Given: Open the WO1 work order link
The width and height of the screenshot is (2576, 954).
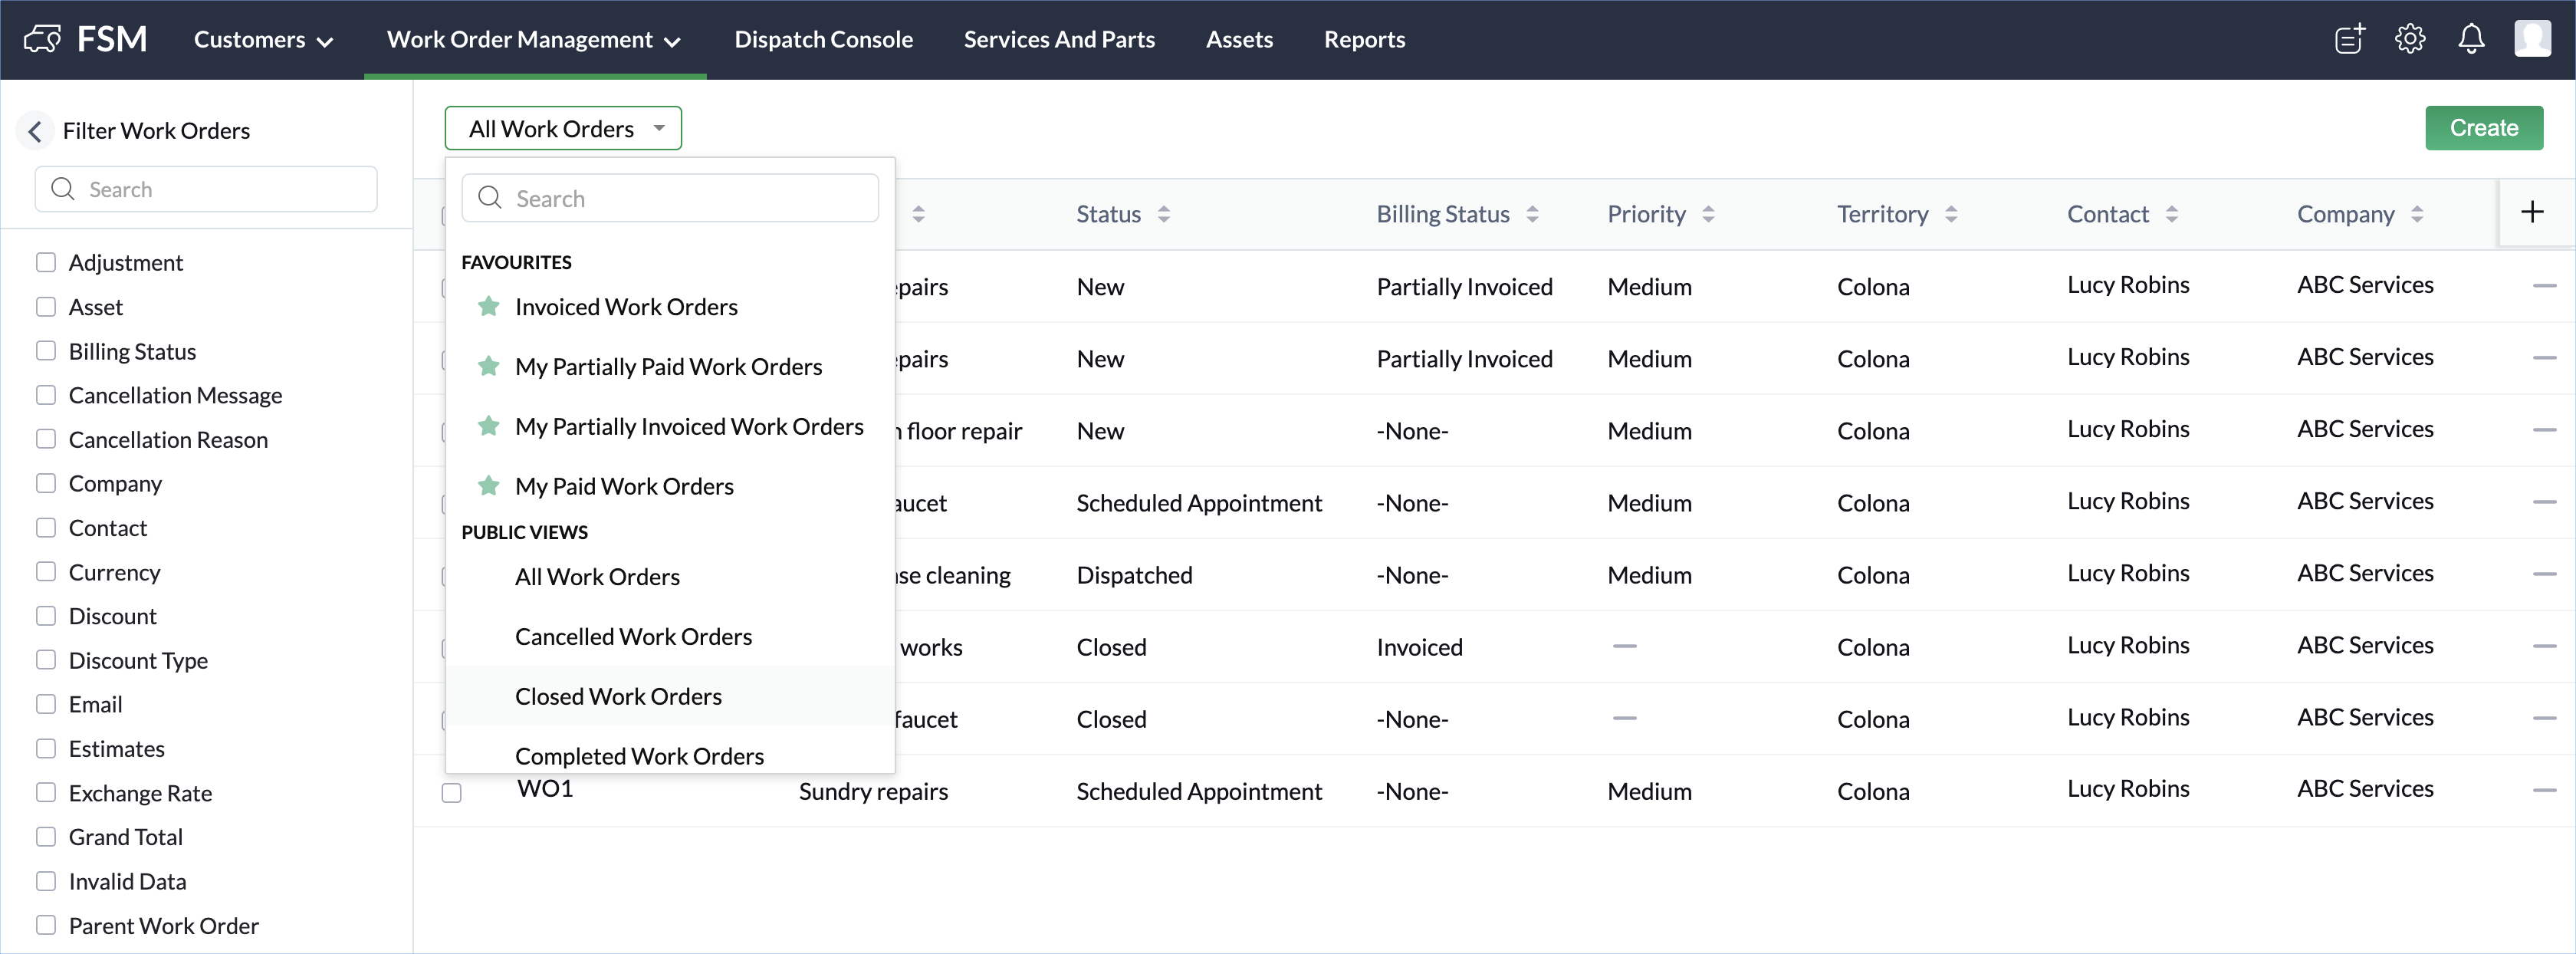Looking at the screenshot, I should (x=545, y=789).
